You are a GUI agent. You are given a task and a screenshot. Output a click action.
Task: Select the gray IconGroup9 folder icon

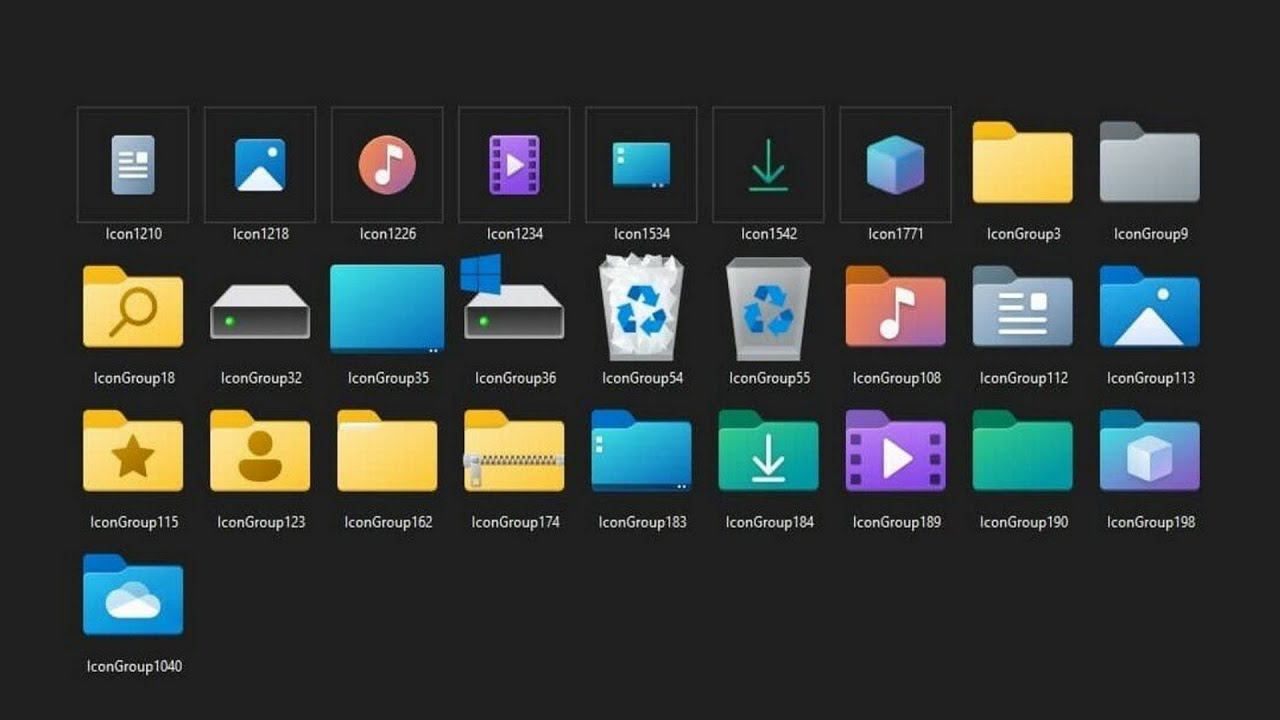[x=1149, y=162]
